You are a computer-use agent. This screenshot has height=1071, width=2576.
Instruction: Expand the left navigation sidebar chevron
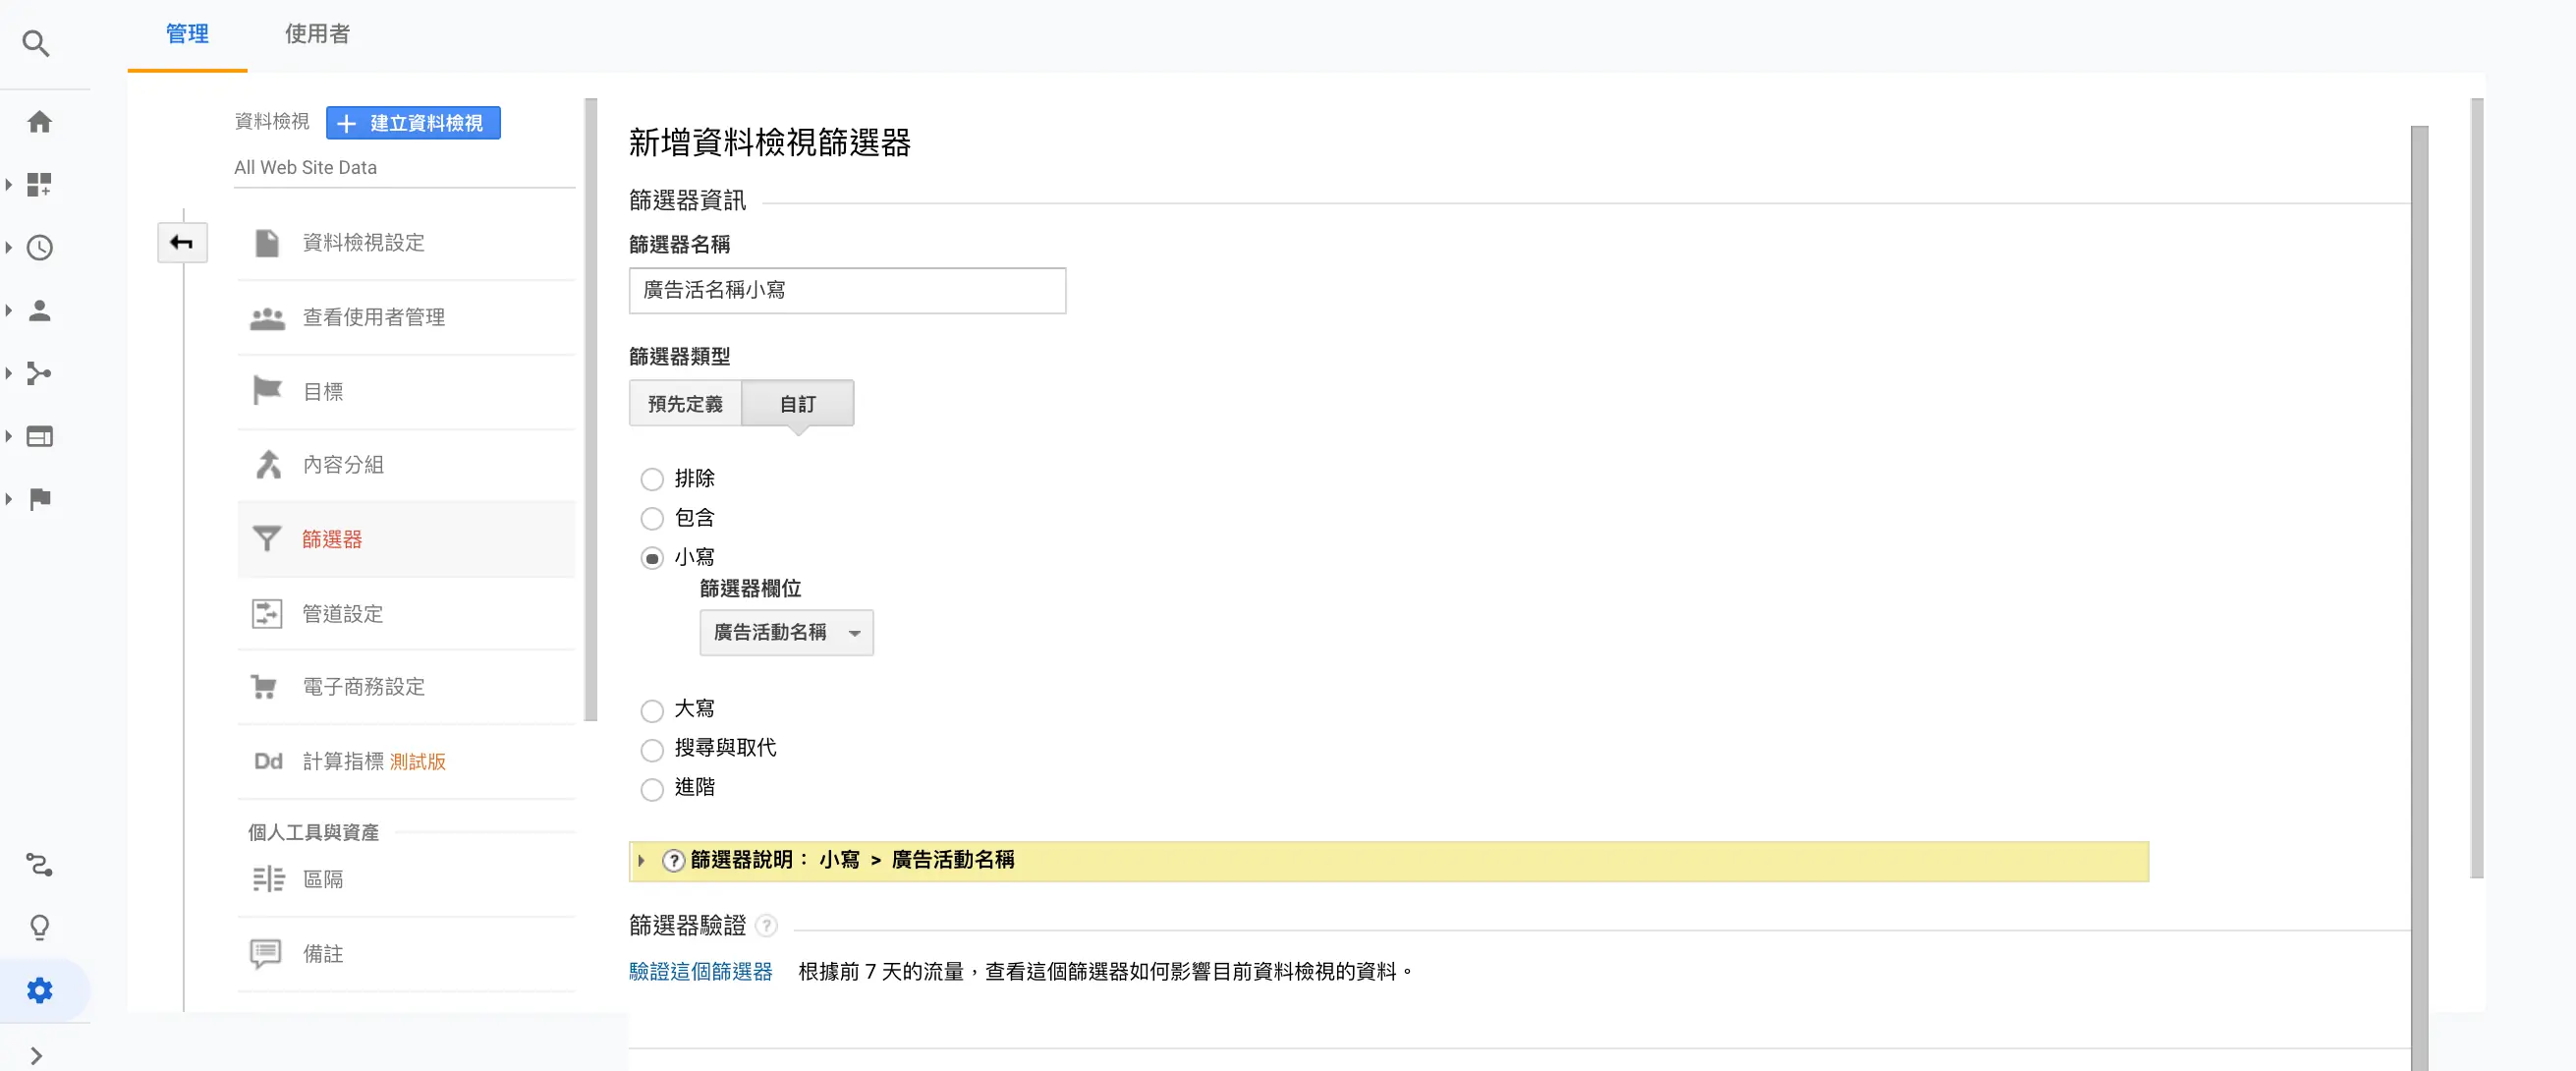pos(36,1055)
